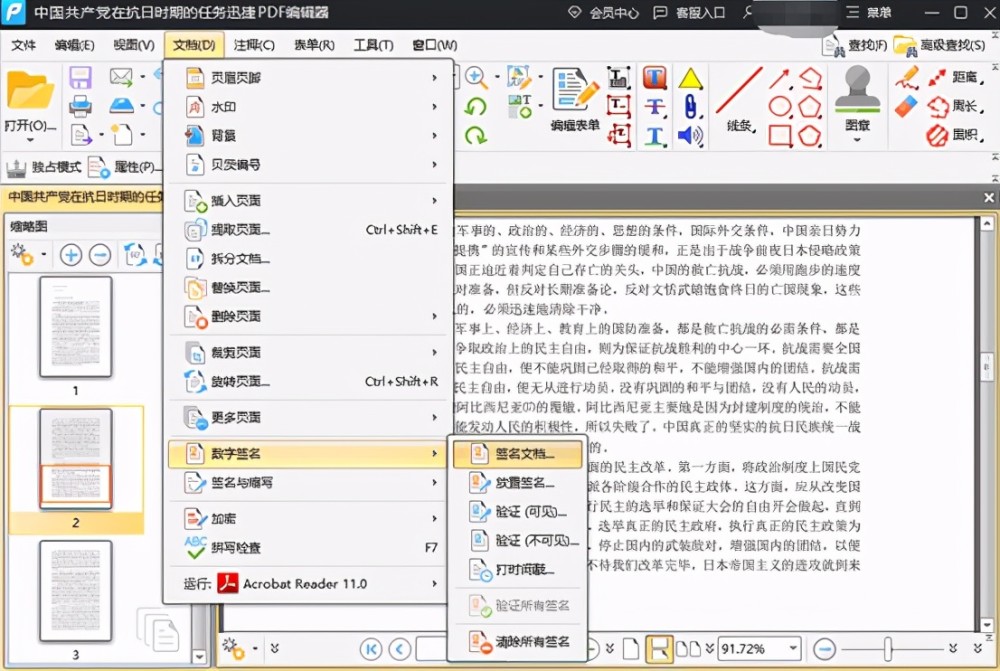
Task: Click the save floppy disk icon
Action: (x=80, y=78)
